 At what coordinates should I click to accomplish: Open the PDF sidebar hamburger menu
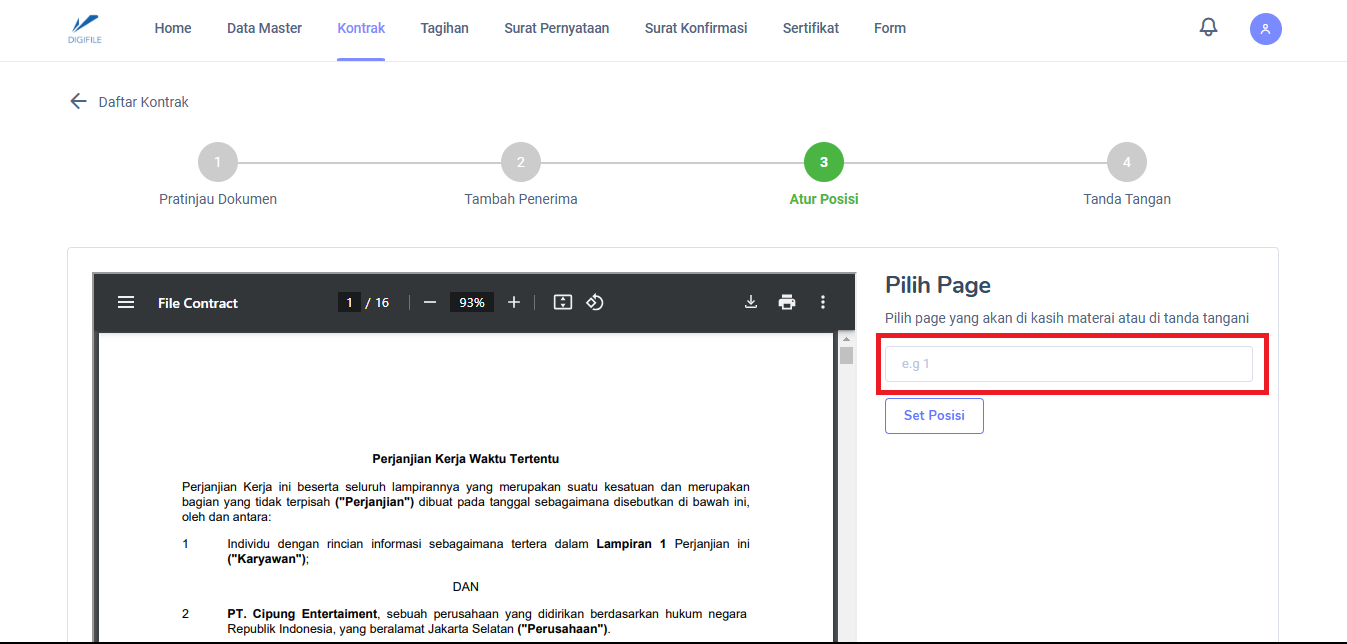(126, 302)
